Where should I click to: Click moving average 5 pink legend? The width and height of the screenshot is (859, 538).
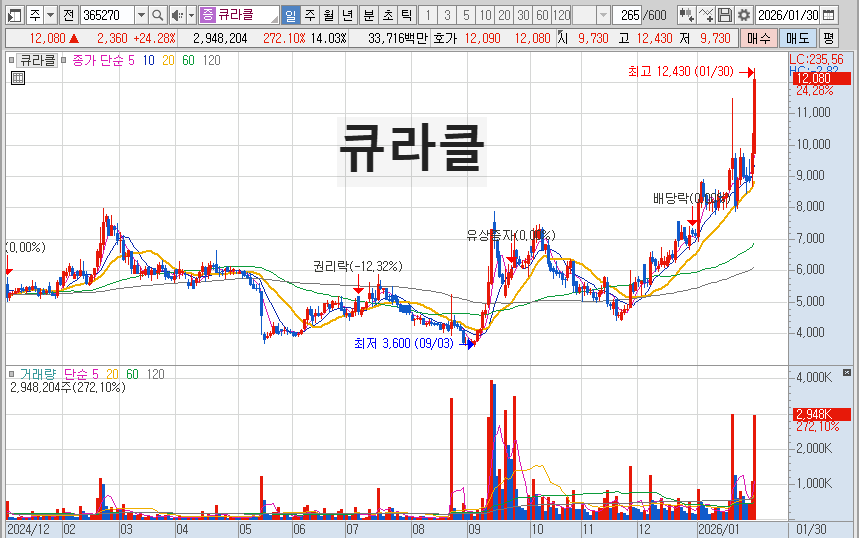131,60
